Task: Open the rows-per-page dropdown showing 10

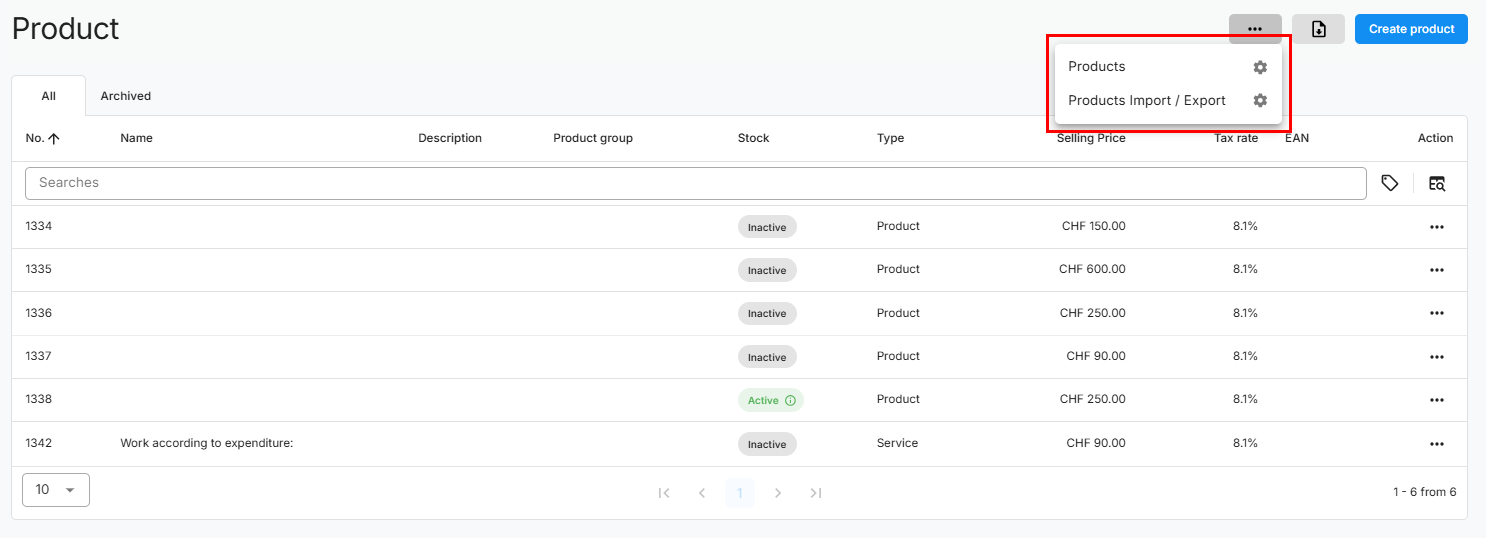Action: [x=56, y=490]
